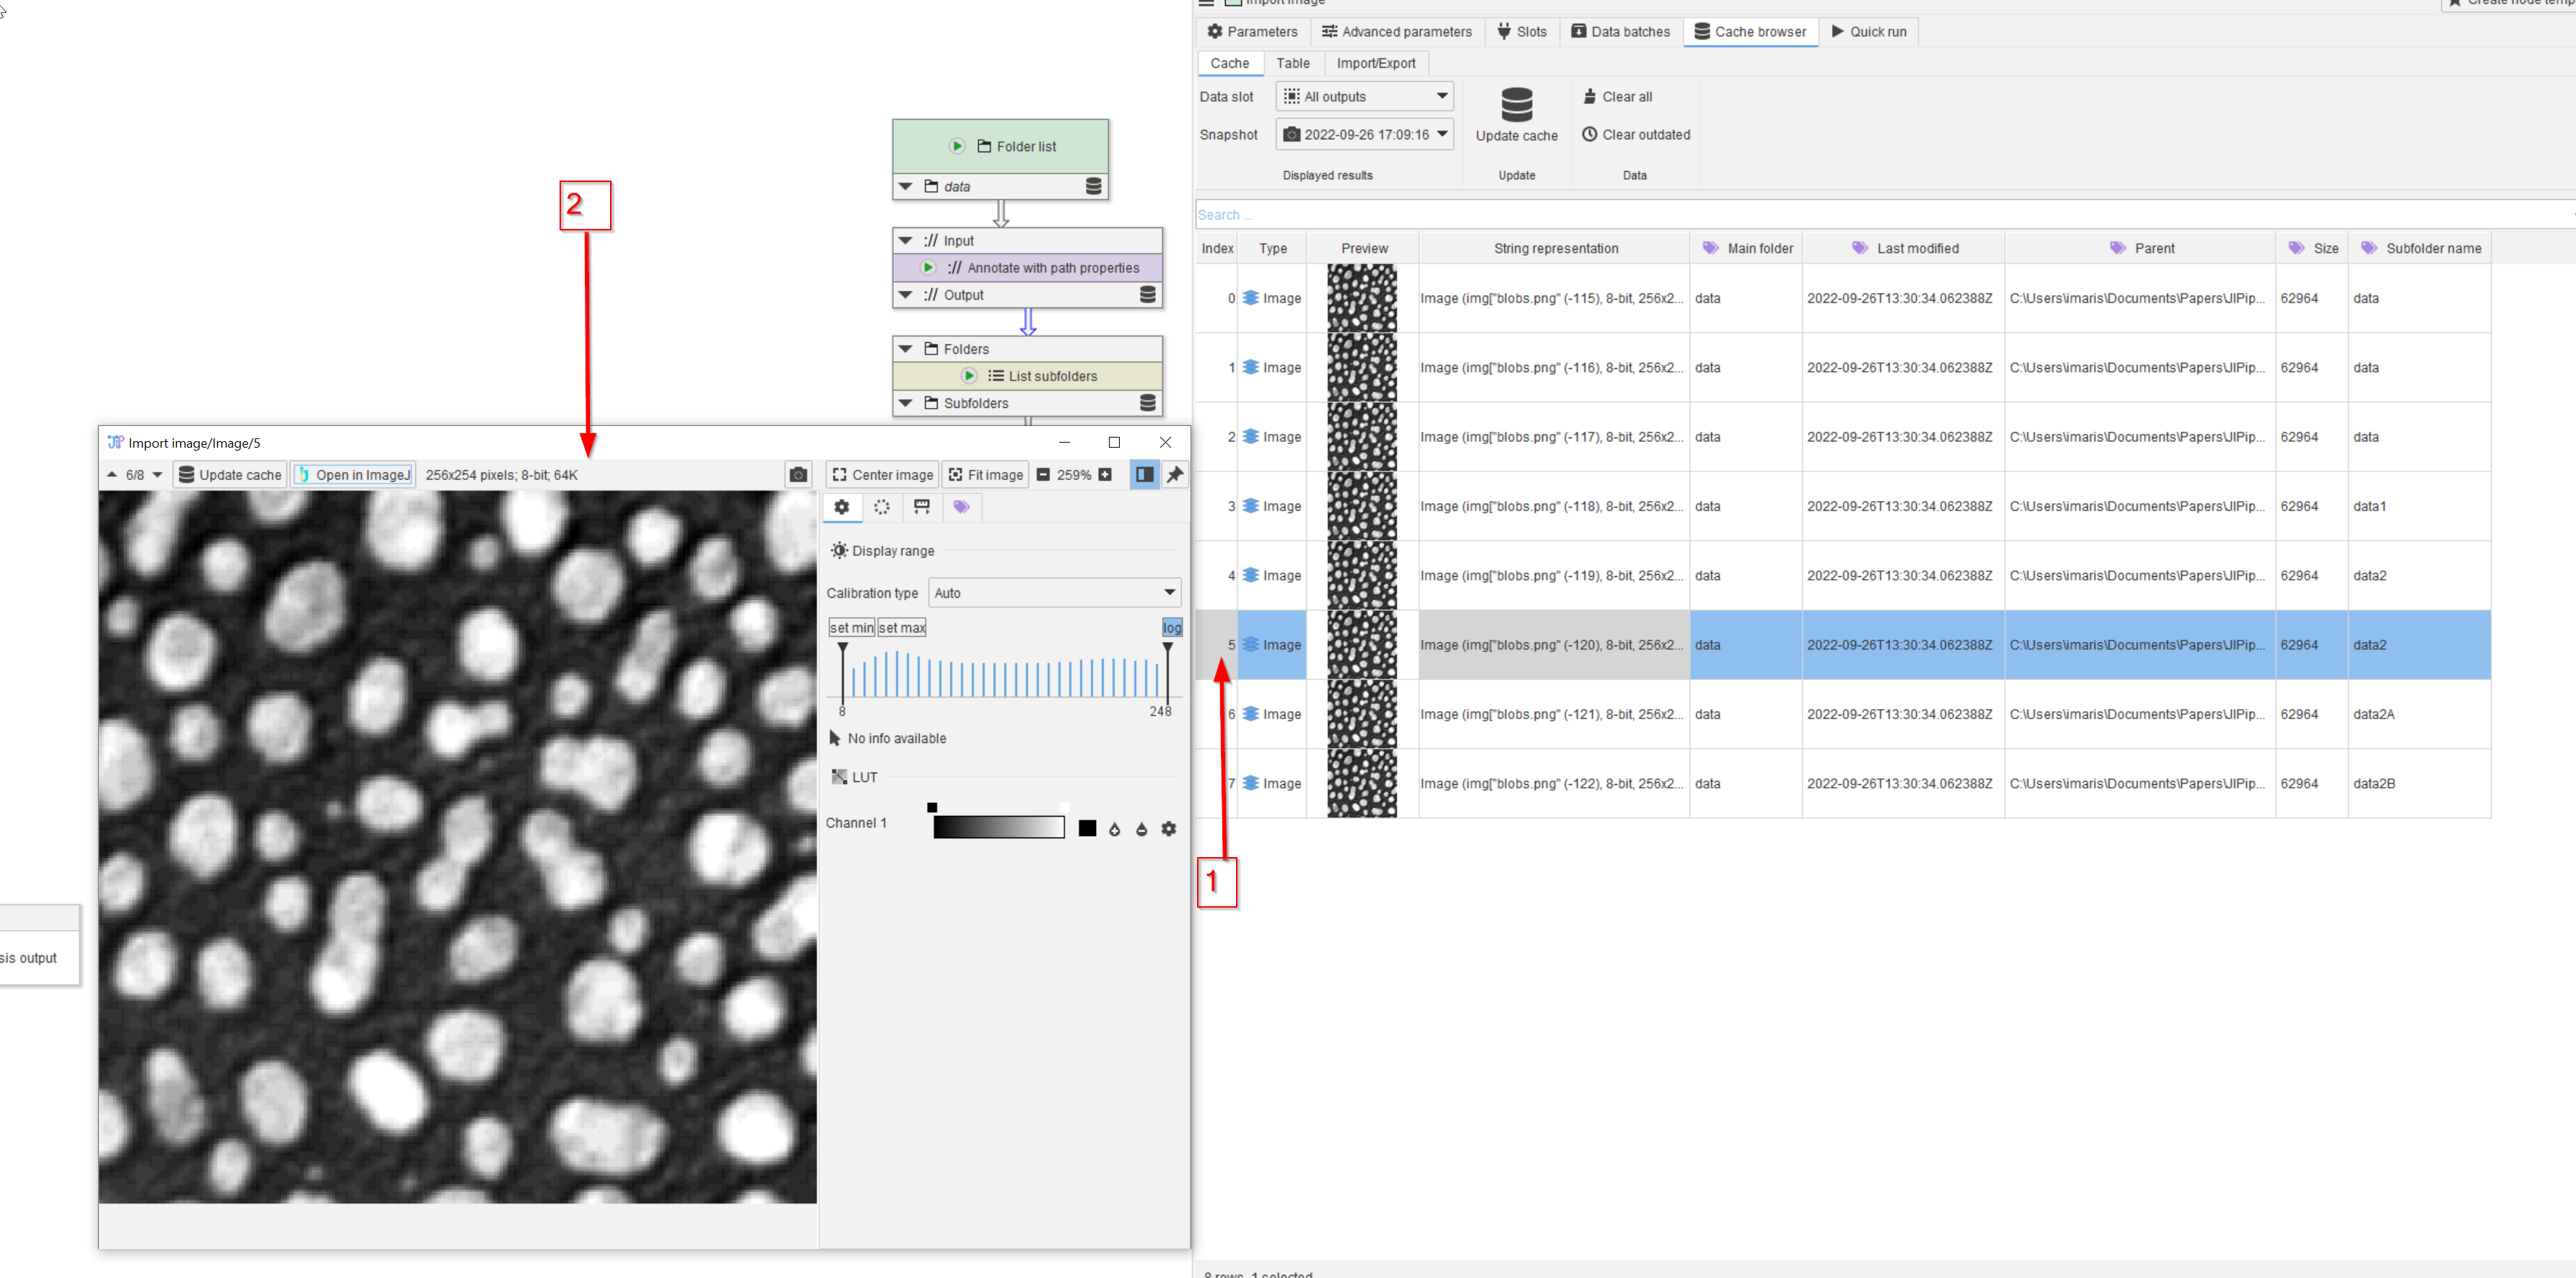Click the Channel 1 LUT gear icon
The height and width of the screenshot is (1278, 2576).
pos(1168,829)
